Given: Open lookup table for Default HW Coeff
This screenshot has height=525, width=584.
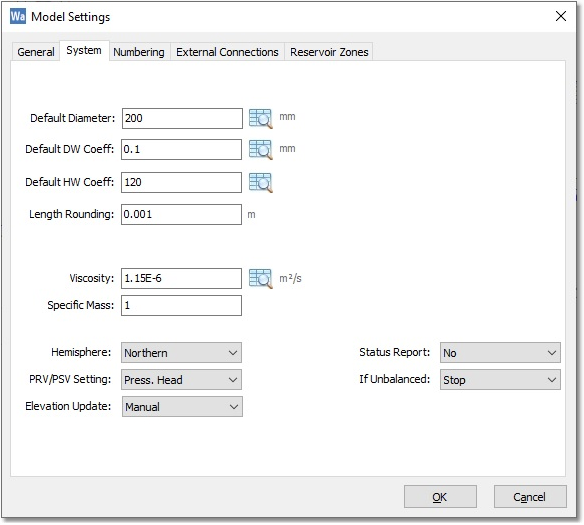Looking at the screenshot, I should (260, 183).
